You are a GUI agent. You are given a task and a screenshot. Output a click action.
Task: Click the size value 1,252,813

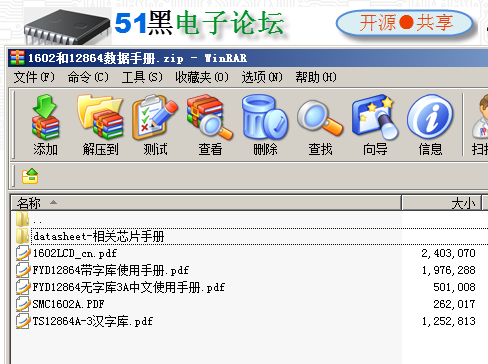click(448, 321)
